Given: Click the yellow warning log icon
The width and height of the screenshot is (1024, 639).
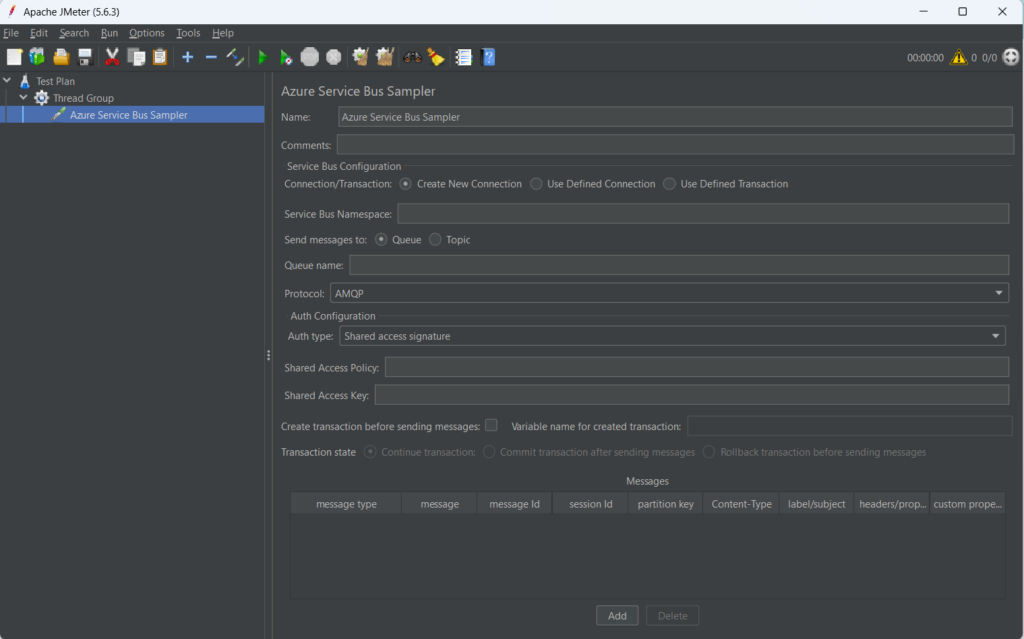Looking at the screenshot, I should (958, 58).
